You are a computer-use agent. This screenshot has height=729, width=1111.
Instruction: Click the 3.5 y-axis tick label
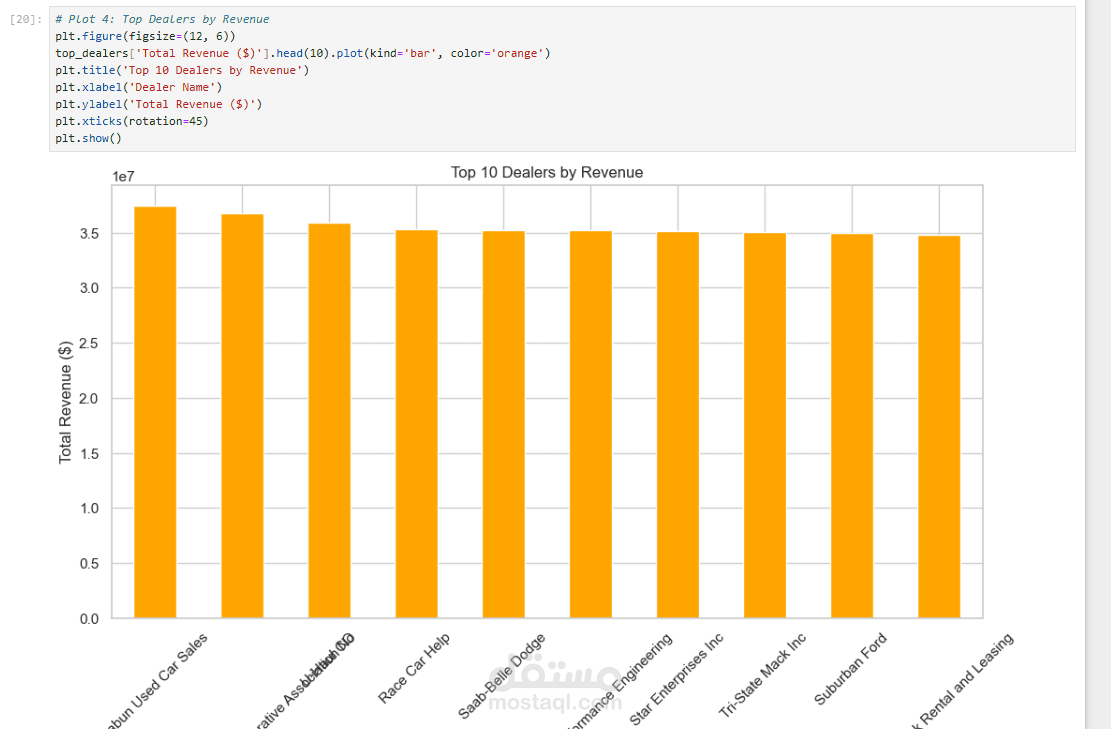coord(89,234)
